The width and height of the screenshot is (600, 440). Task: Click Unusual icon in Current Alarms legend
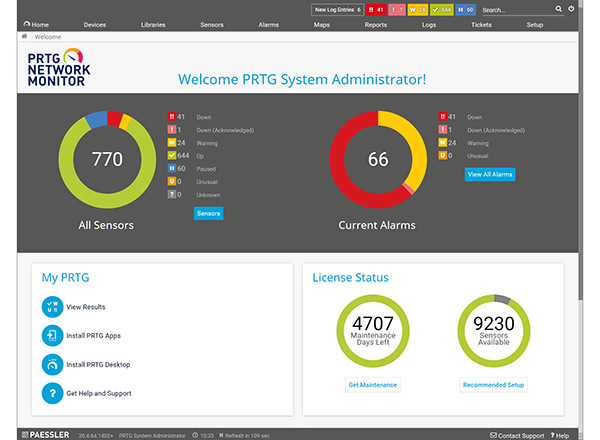click(x=442, y=155)
